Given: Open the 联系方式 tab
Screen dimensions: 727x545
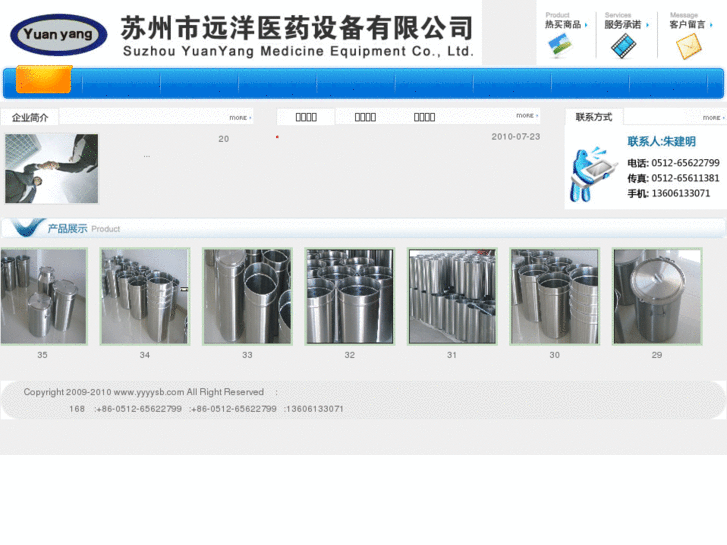Looking at the screenshot, I should pos(594,117).
